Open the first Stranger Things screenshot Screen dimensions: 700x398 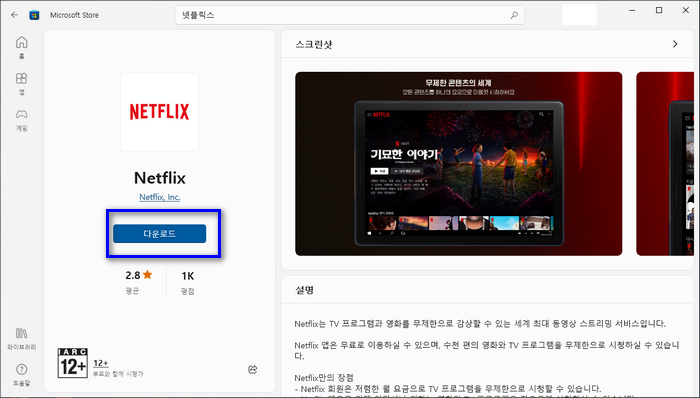(x=458, y=164)
